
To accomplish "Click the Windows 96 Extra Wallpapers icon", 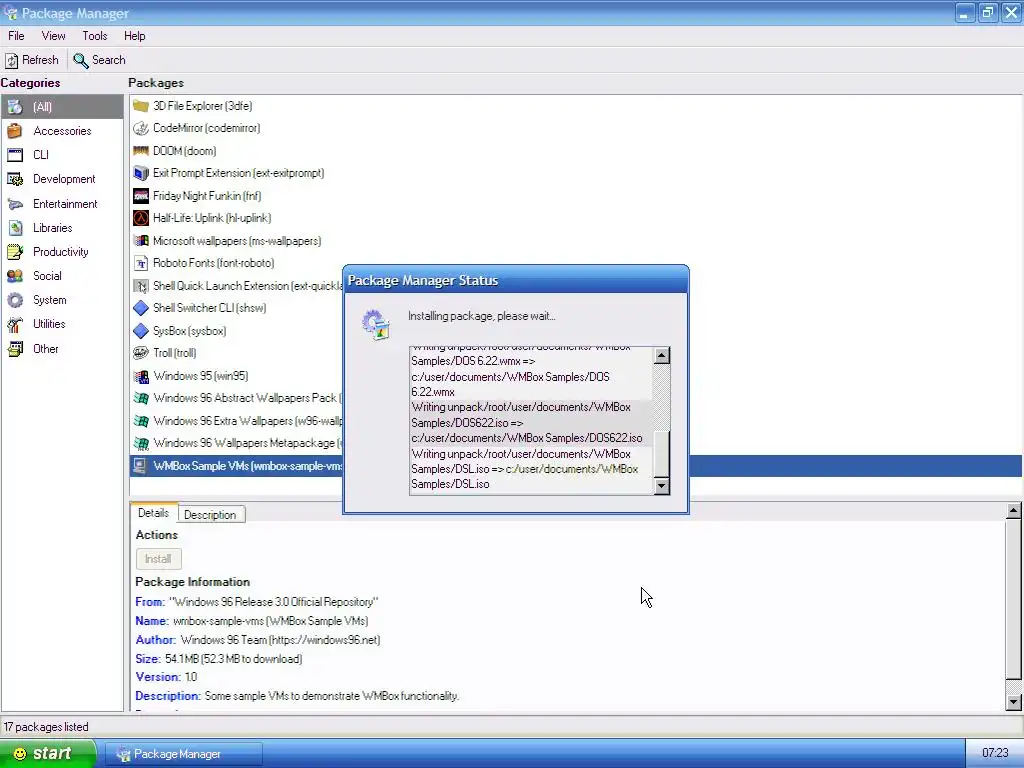I will pyautogui.click(x=141, y=421).
